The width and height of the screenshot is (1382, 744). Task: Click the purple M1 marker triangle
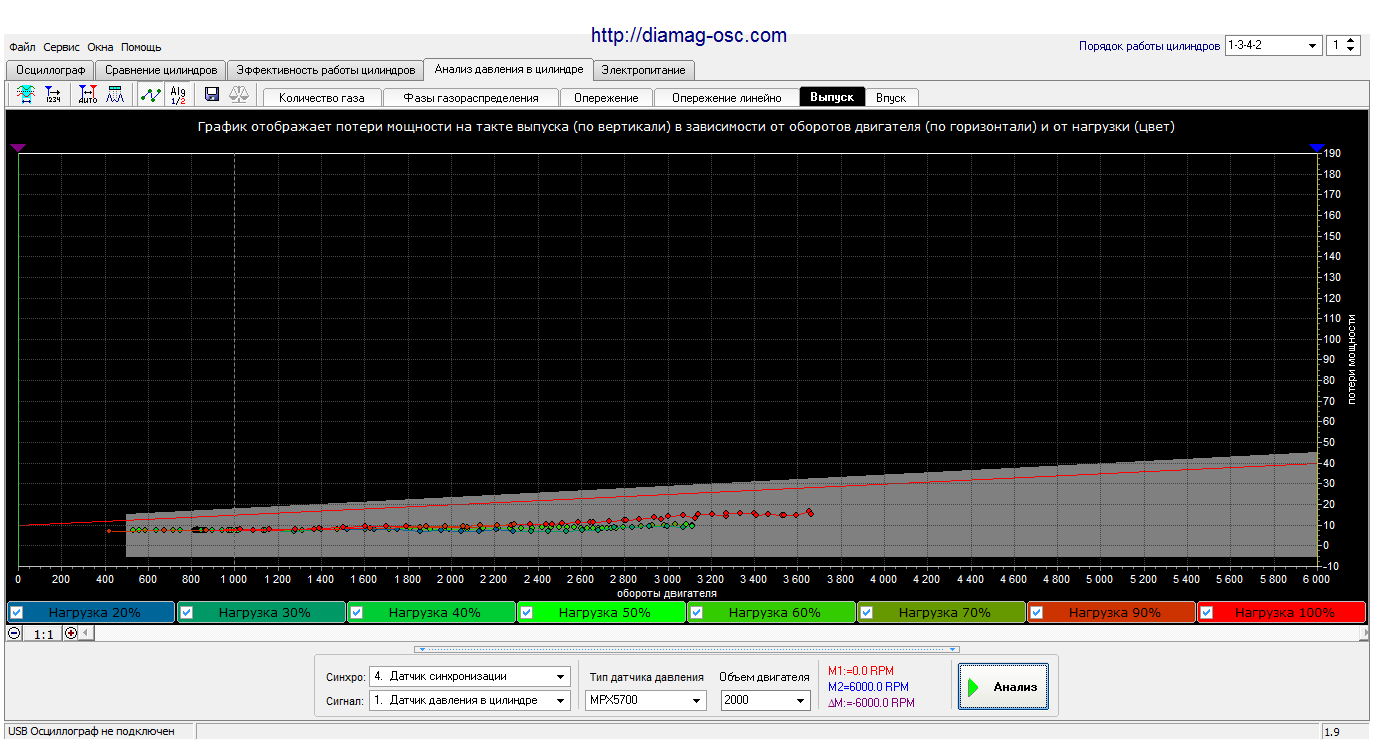(17, 148)
